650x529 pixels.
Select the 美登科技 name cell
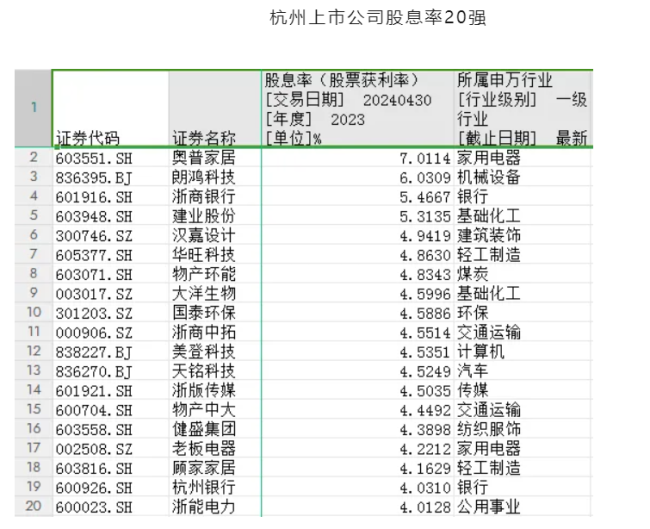pyautogui.click(x=215, y=352)
